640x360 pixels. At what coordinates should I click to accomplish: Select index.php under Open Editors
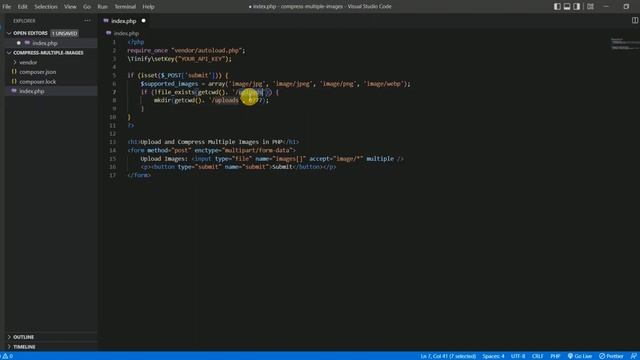point(44,43)
